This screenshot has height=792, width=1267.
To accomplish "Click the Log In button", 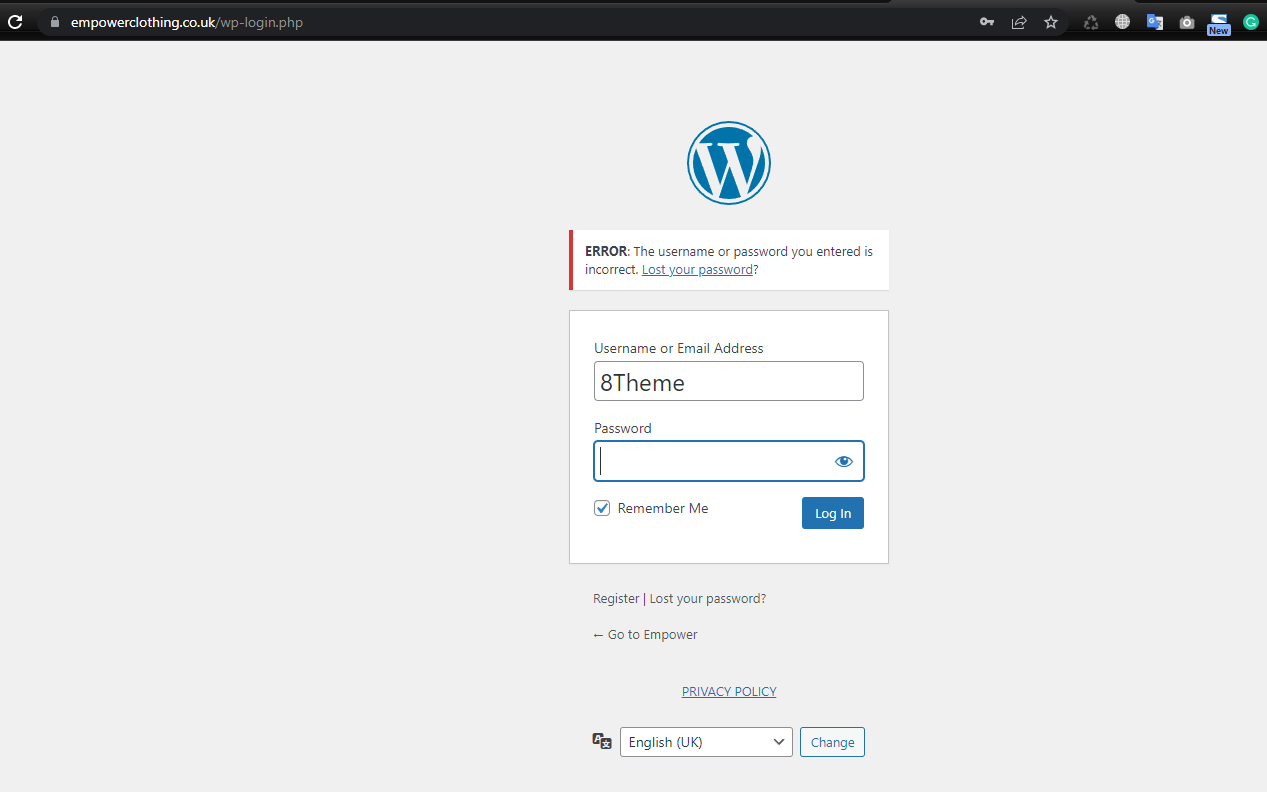I will point(833,513).
